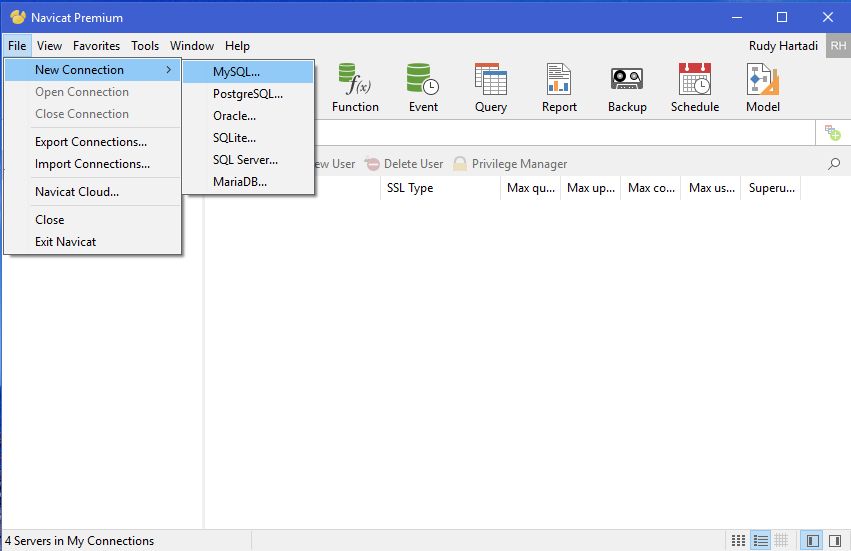Image resolution: width=851 pixels, height=551 pixels.
Task: Open the File menu
Action: [17, 46]
